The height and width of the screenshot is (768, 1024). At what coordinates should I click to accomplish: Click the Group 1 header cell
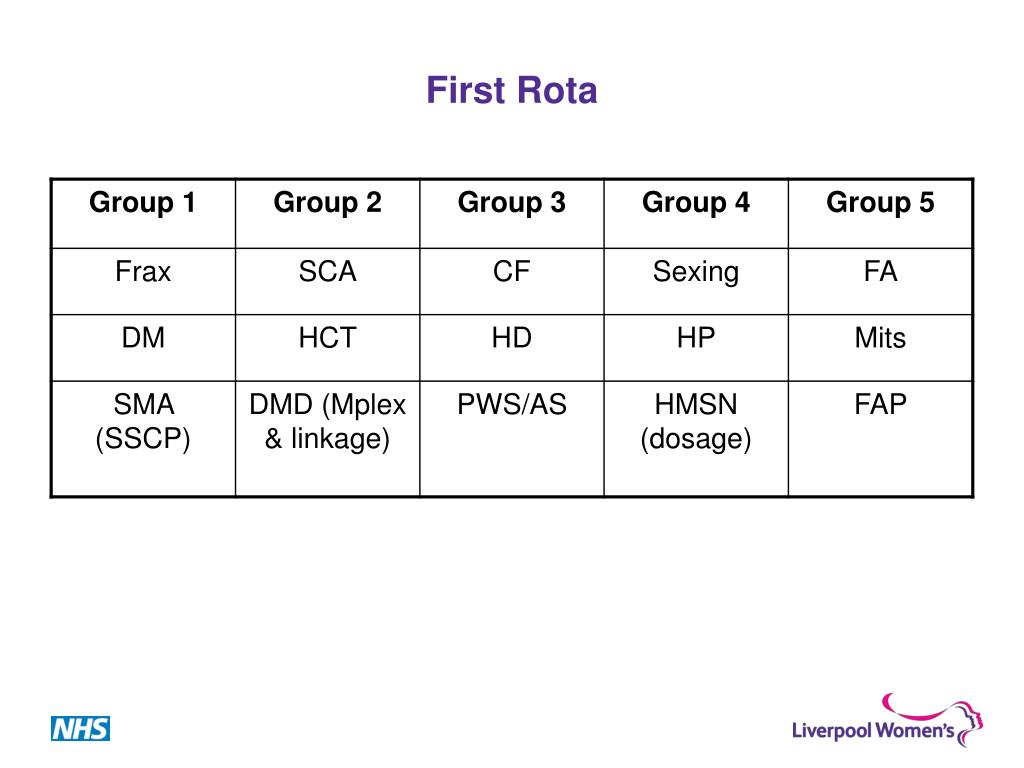tap(143, 214)
